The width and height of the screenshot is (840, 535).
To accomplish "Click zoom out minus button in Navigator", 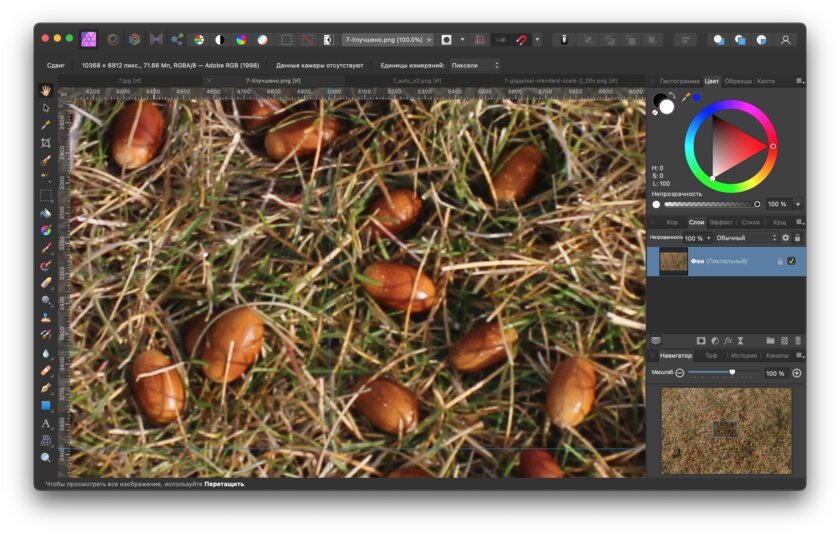I will (680, 373).
